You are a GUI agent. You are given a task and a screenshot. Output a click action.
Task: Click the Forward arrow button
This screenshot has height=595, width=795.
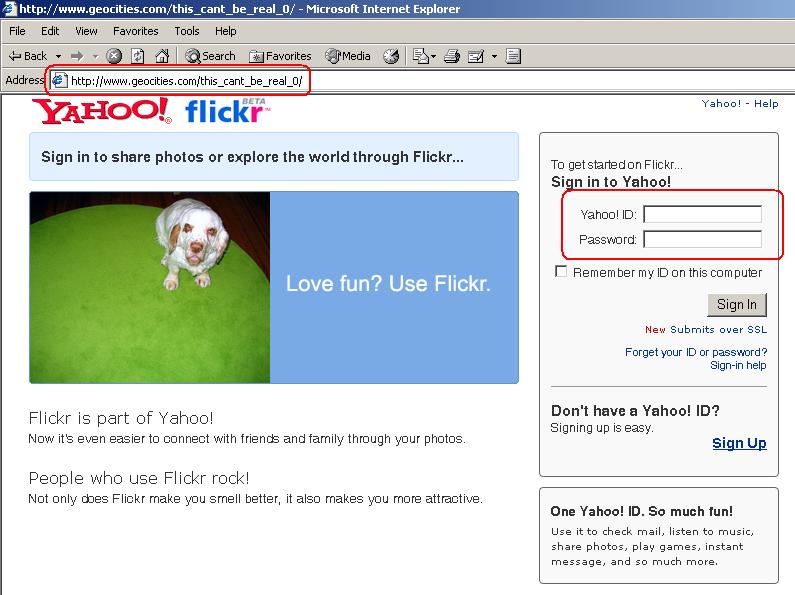pyautogui.click(x=77, y=56)
